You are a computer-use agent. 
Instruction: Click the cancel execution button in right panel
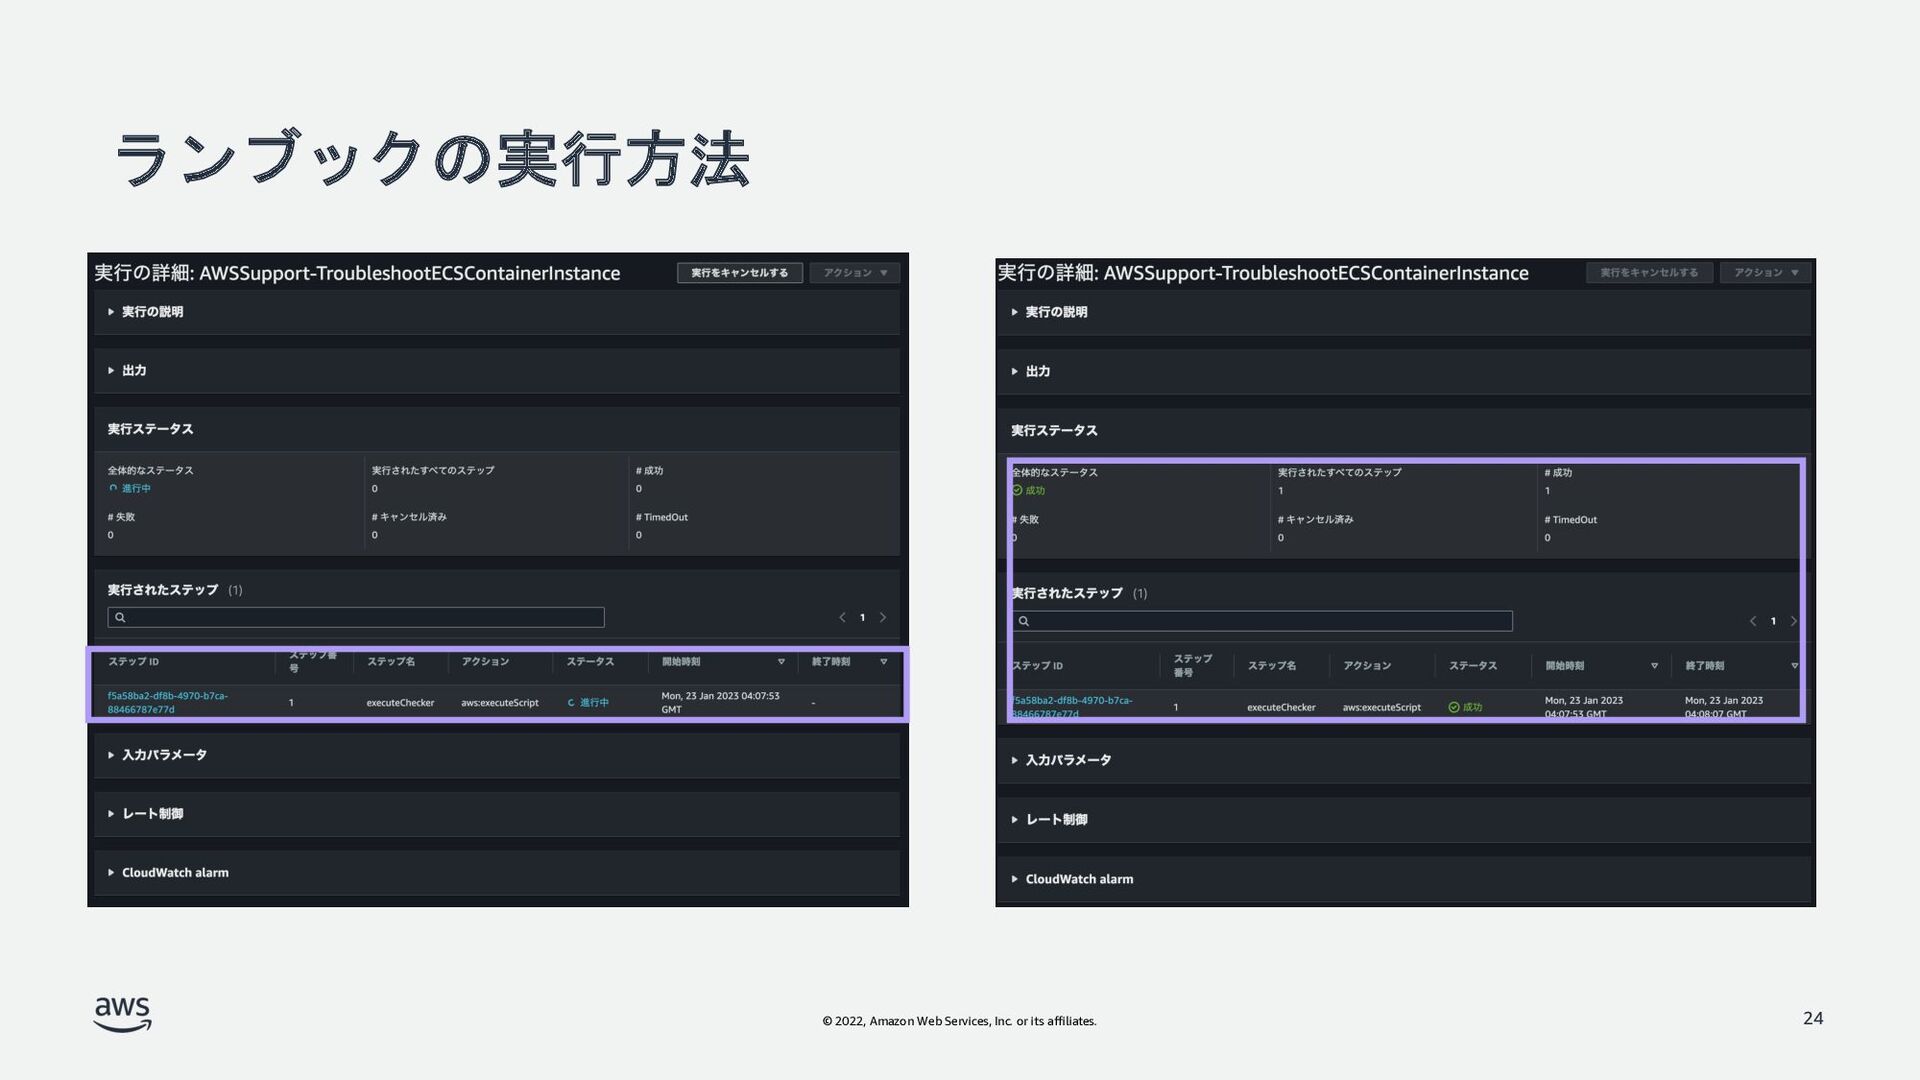click(1649, 273)
